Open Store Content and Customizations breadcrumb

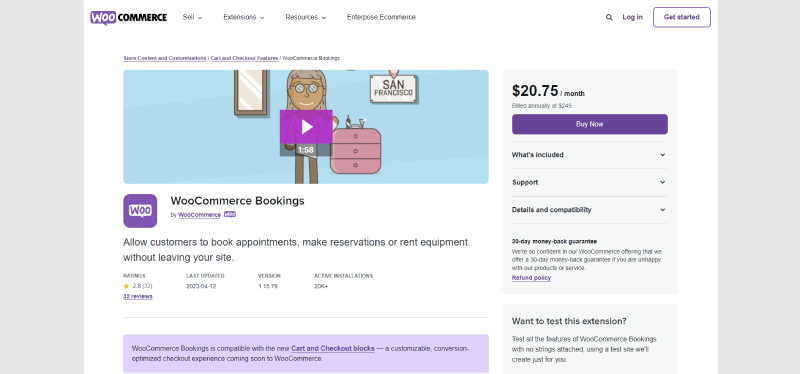pos(165,59)
